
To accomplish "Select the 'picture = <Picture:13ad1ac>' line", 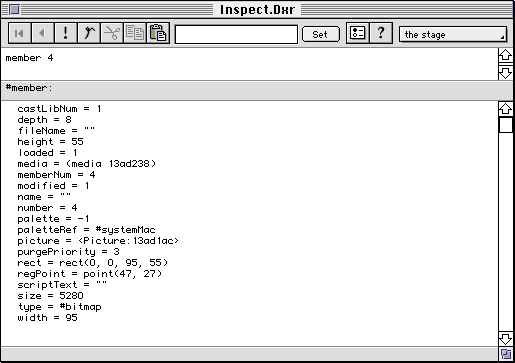I will 98,241.
